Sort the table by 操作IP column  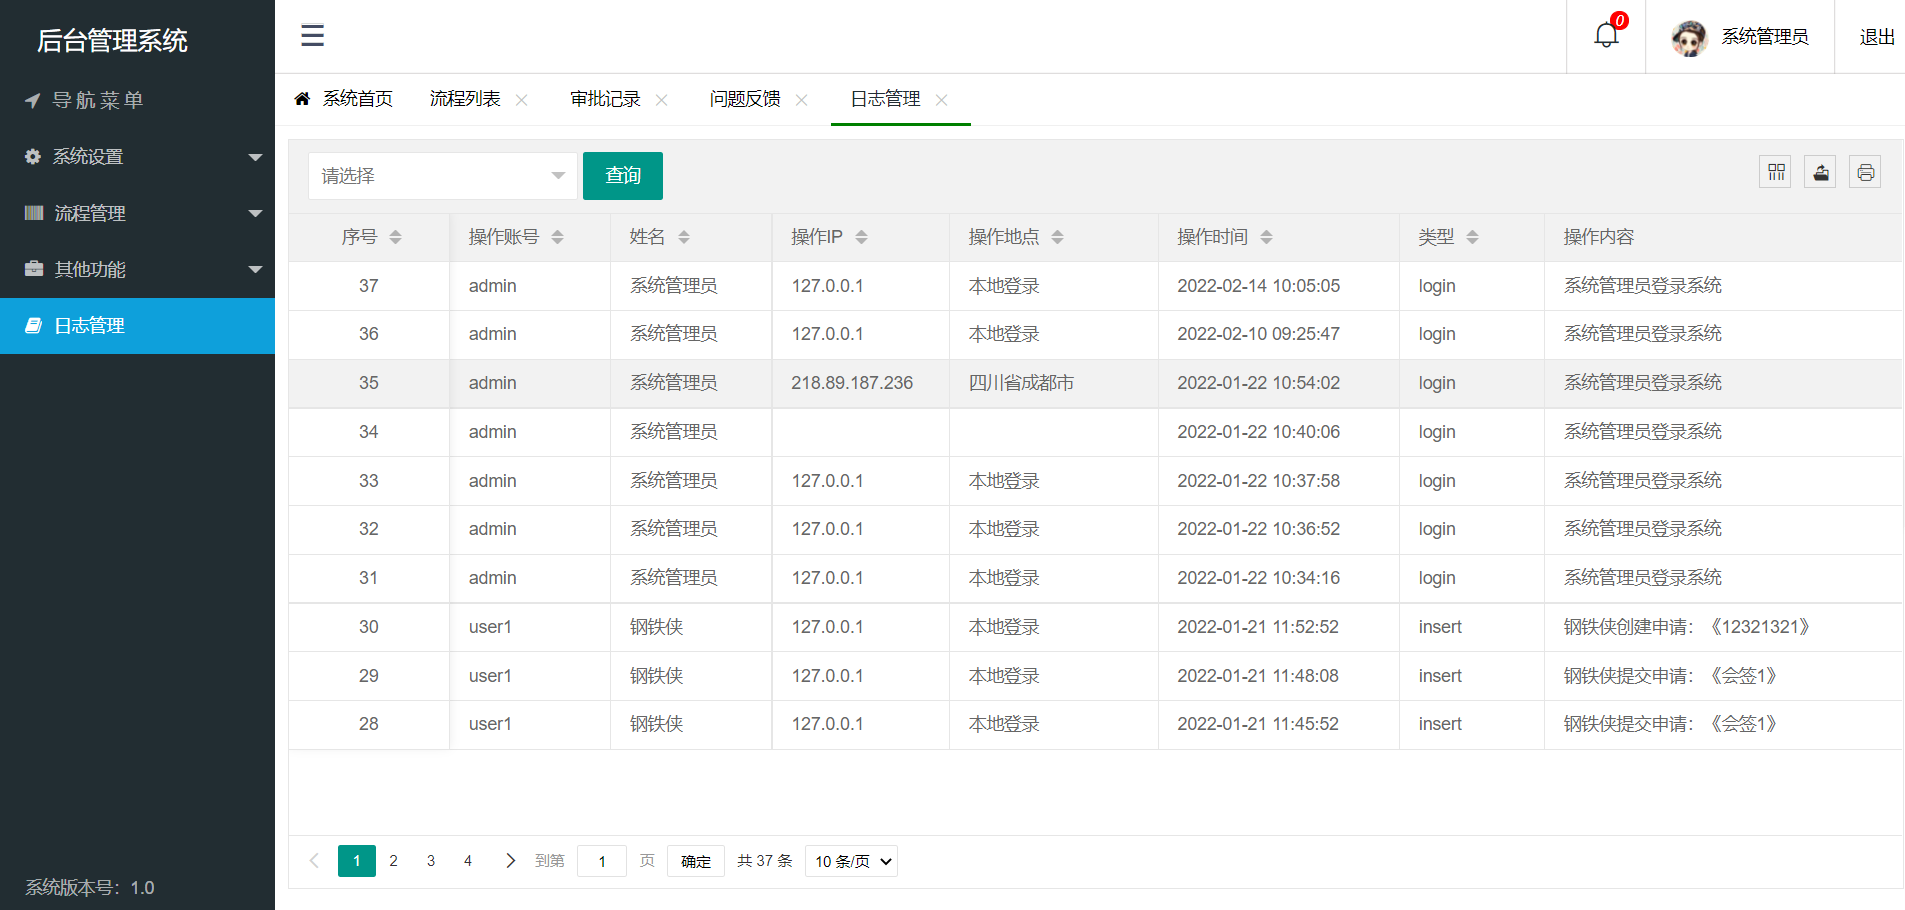(862, 237)
